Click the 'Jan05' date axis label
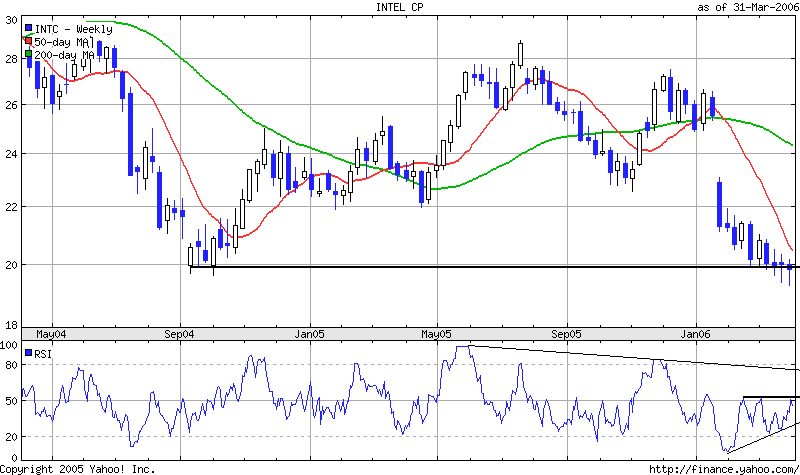The image size is (800, 475). [309, 335]
